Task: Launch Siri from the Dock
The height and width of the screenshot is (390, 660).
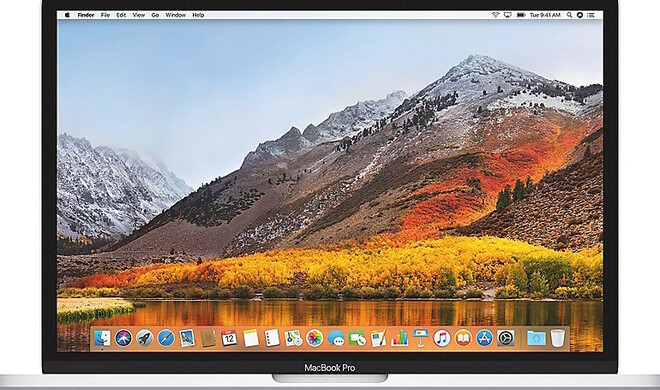Action: (123, 338)
